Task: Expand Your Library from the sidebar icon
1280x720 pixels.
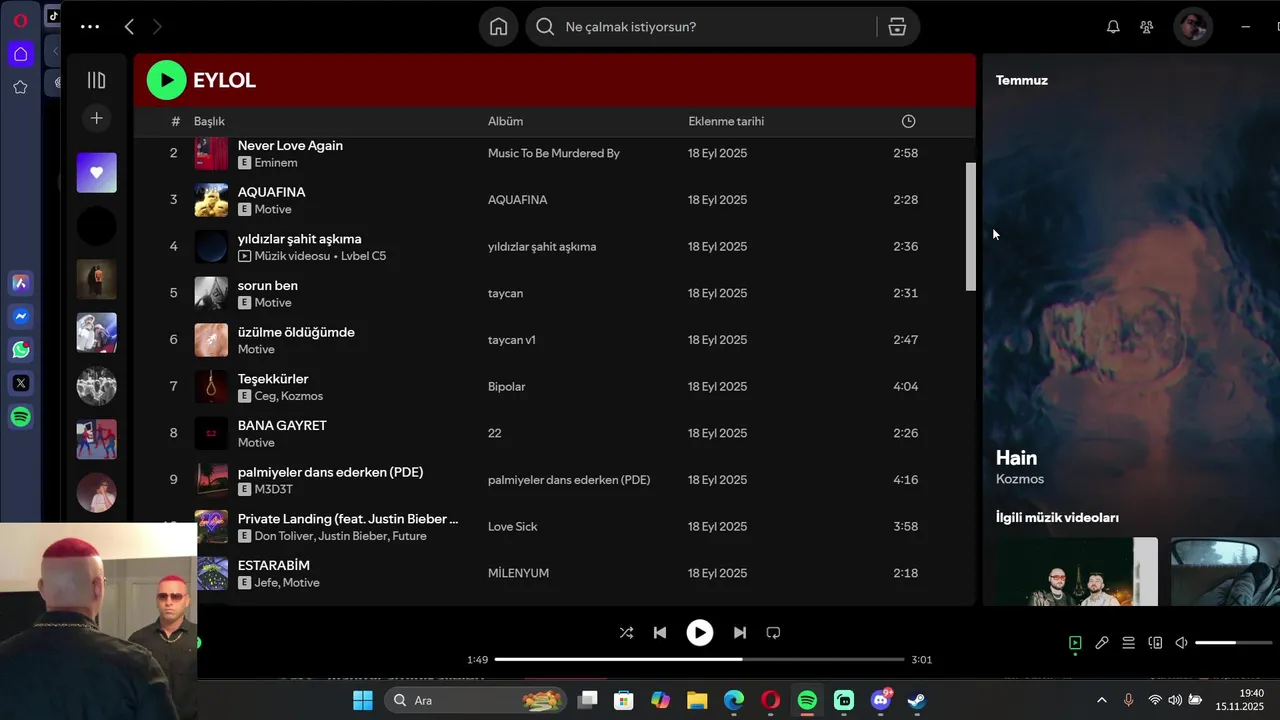Action: (x=96, y=80)
